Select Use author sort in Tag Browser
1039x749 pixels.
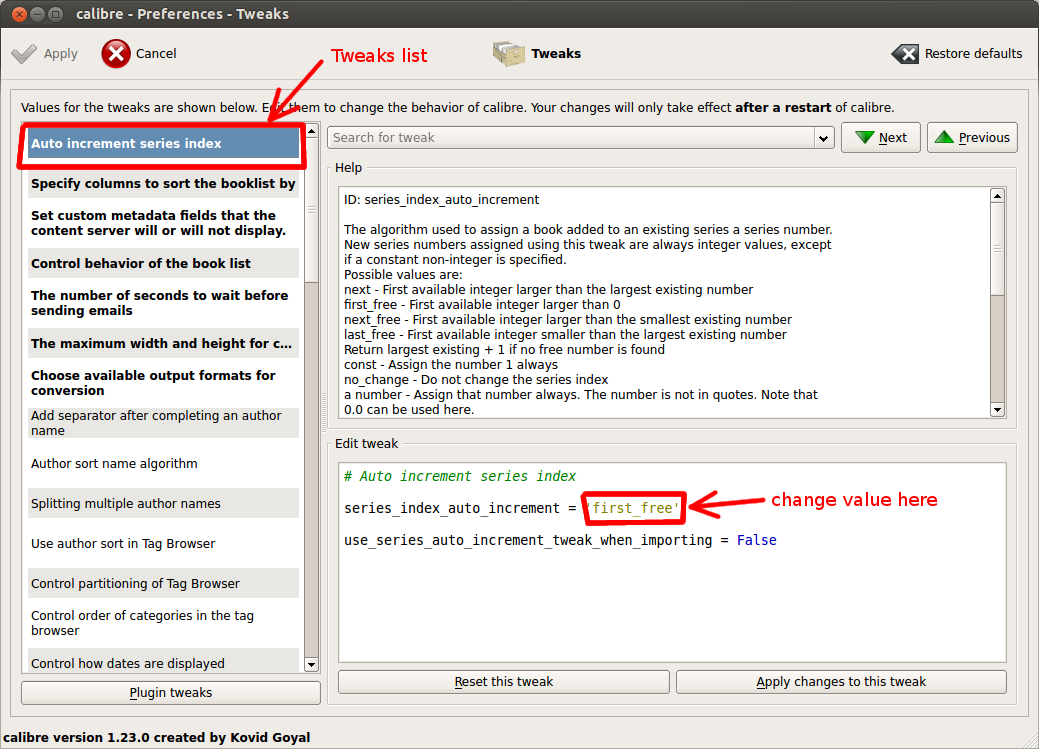pyautogui.click(x=164, y=544)
